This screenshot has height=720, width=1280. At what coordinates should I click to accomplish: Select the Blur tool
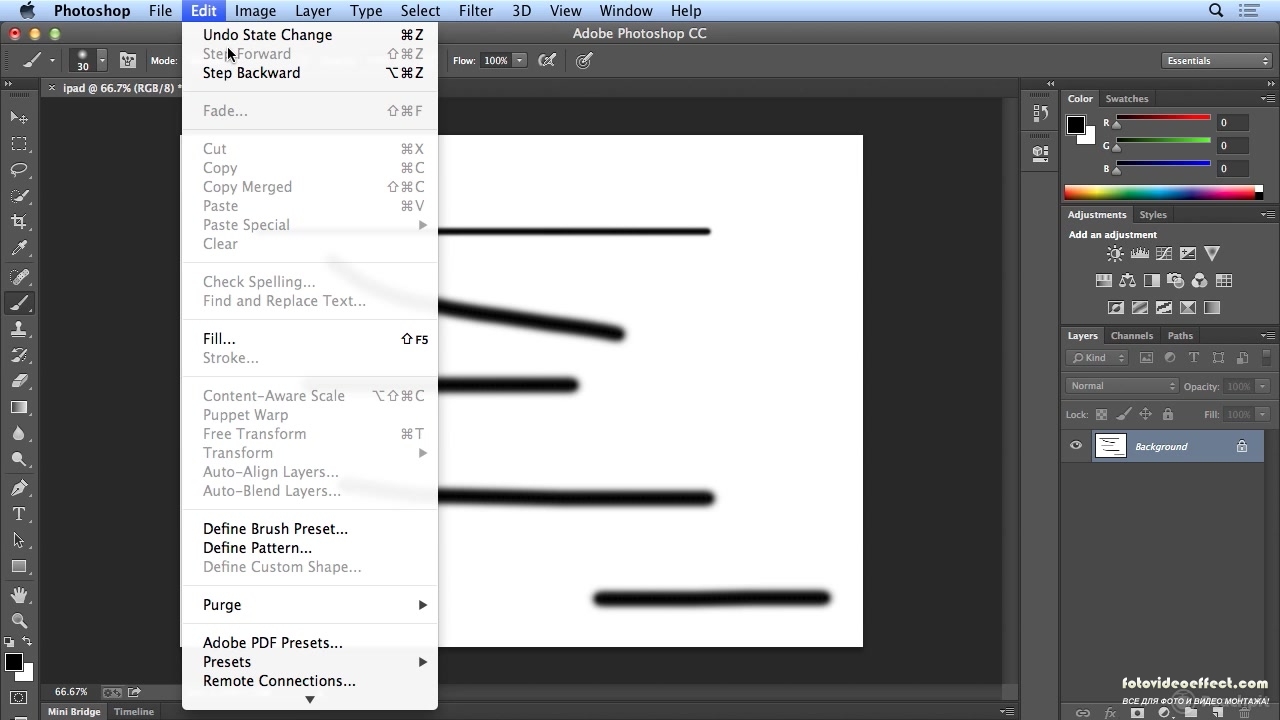point(19,434)
